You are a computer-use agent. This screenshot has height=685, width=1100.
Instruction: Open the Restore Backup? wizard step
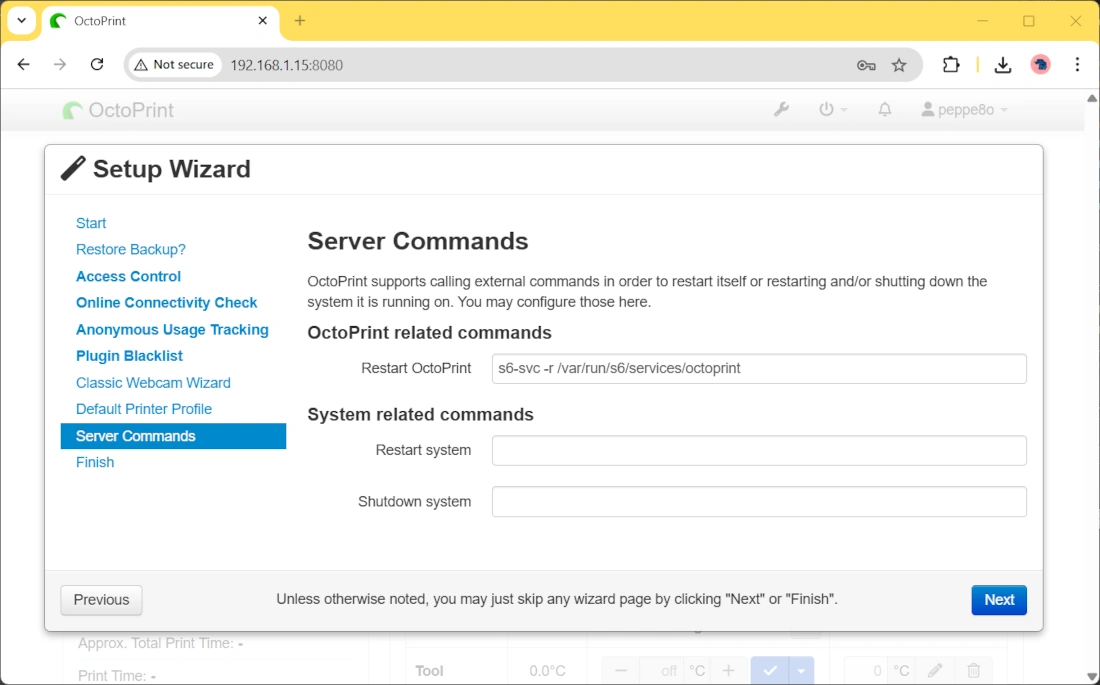tap(130, 249)
